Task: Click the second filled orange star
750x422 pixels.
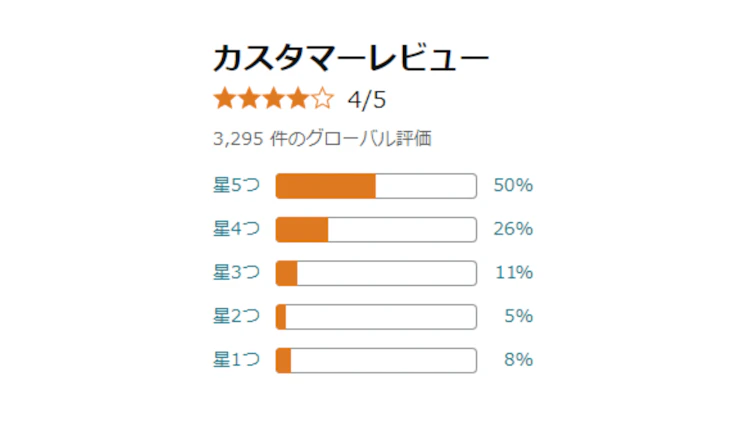Action: coord(249,99)
